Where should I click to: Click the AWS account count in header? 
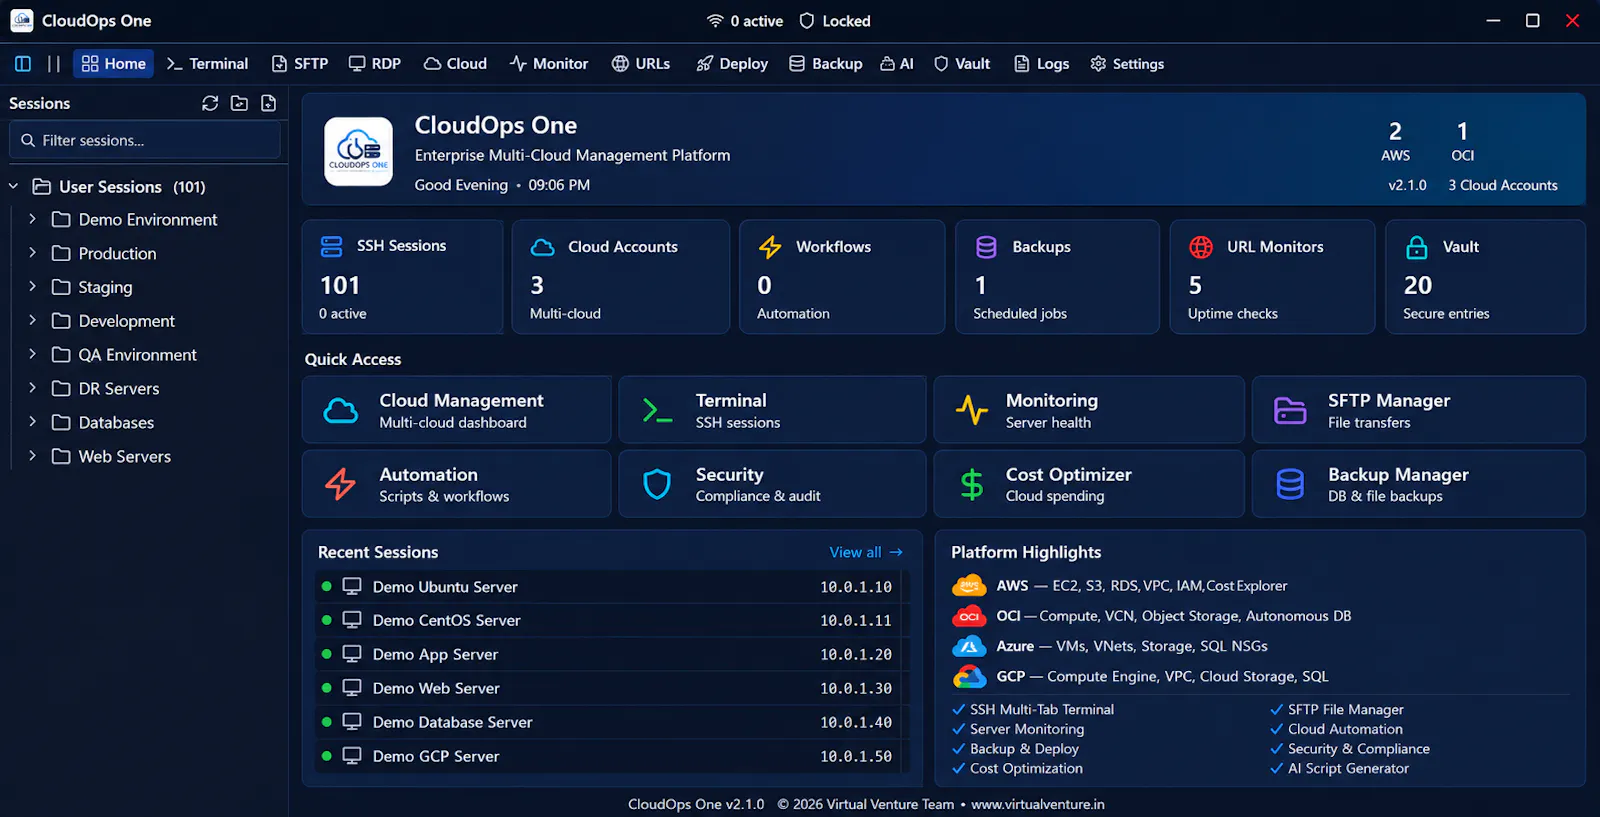[x=1395, y=141]
